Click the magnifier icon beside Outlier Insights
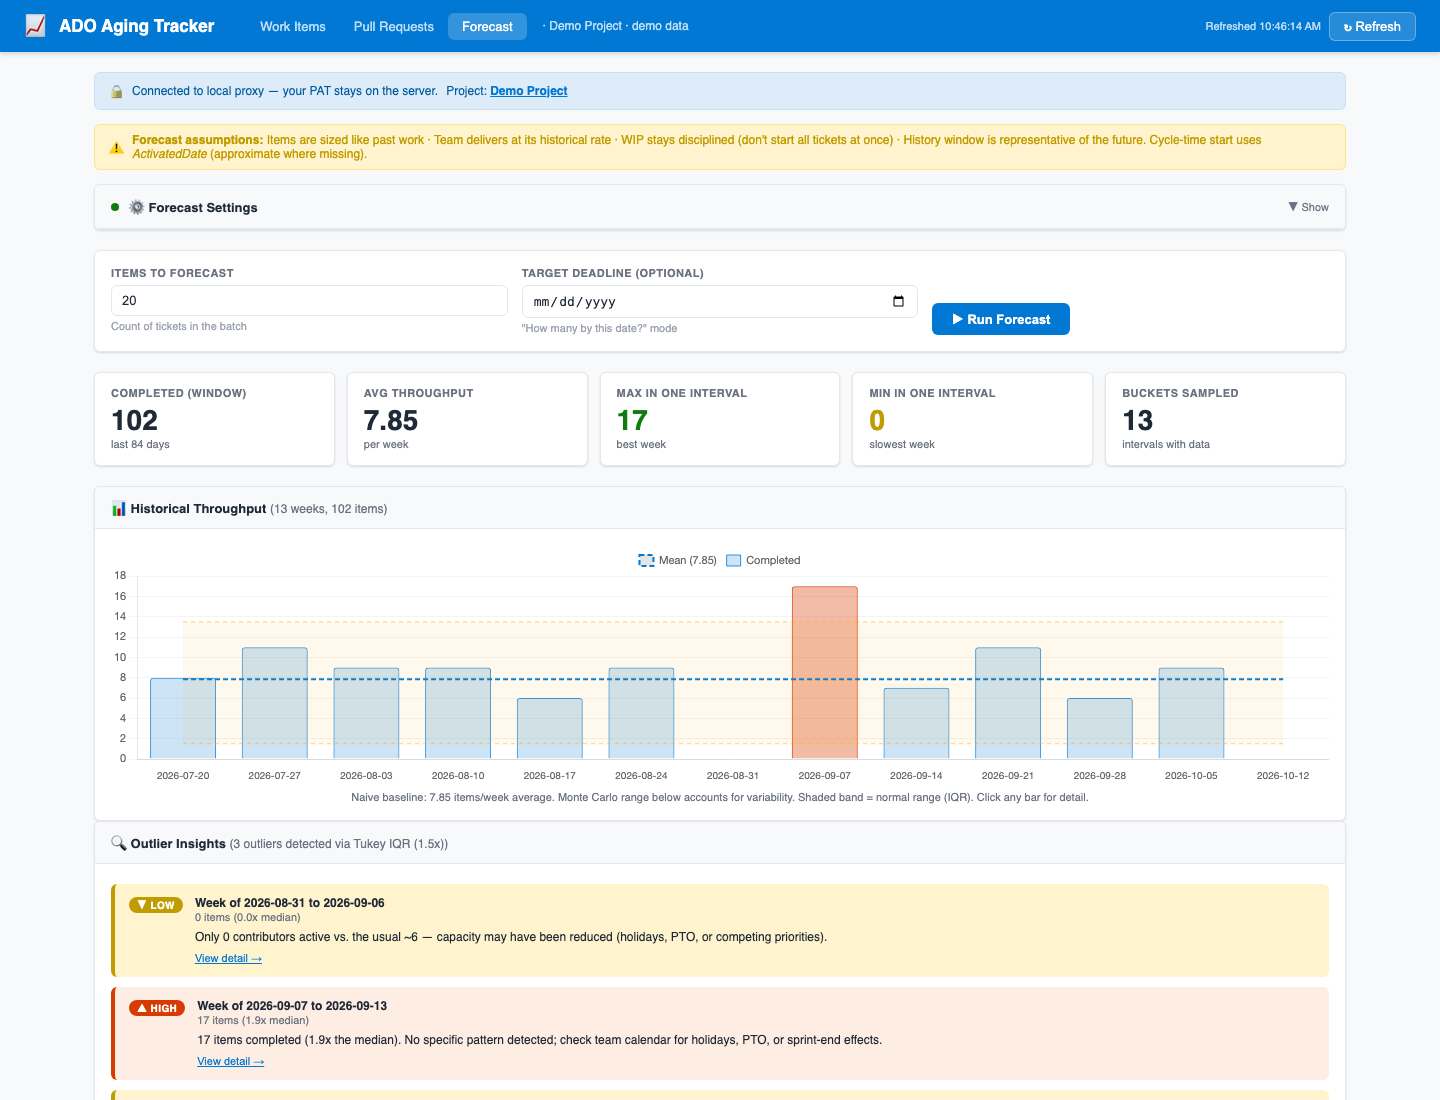 [x=118, y=843]
